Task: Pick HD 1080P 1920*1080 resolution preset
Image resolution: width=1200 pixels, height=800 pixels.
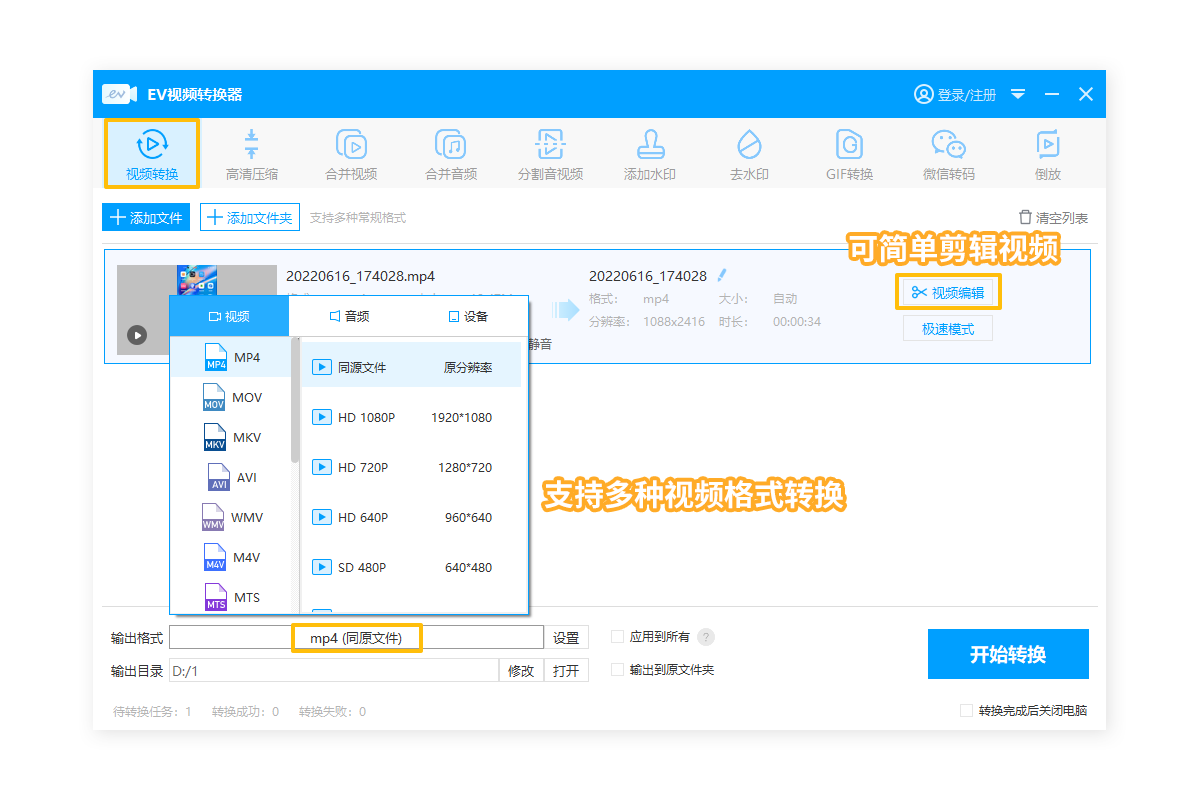Action: pos(411,418)
